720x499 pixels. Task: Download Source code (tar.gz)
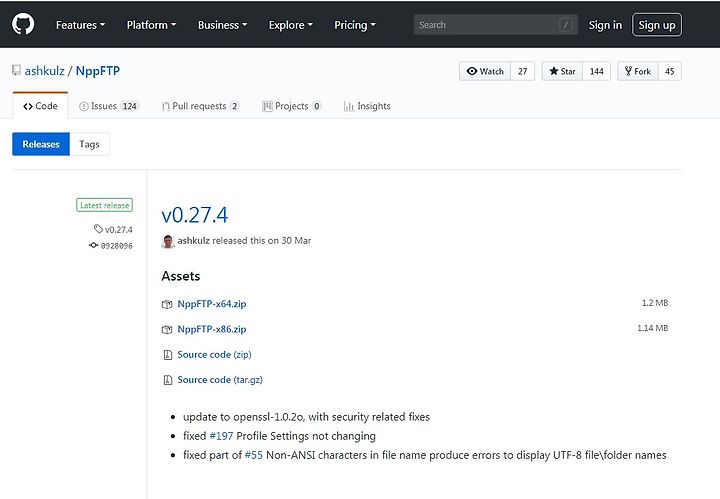tap(220, 380)
